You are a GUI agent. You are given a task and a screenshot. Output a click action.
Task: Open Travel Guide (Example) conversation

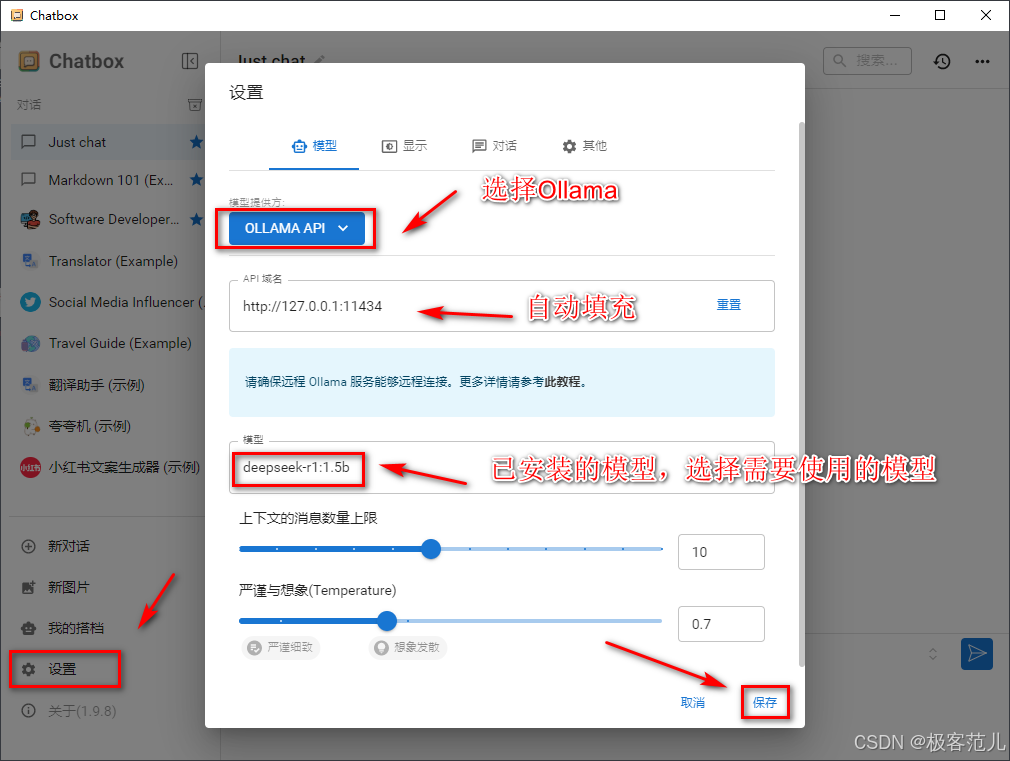tap(107, 343)
